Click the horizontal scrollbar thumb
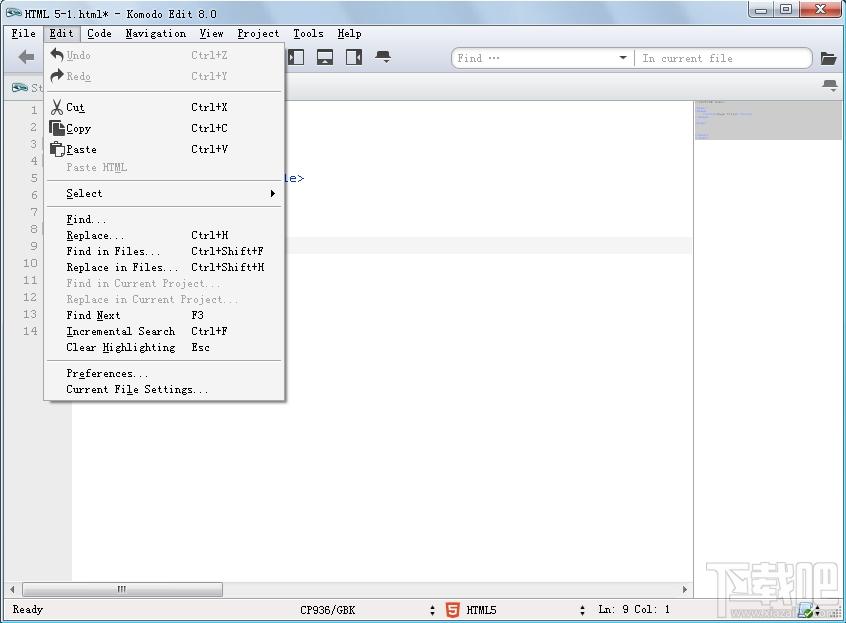The width and height of the screenshot is (846, 623). pos(122,589)
